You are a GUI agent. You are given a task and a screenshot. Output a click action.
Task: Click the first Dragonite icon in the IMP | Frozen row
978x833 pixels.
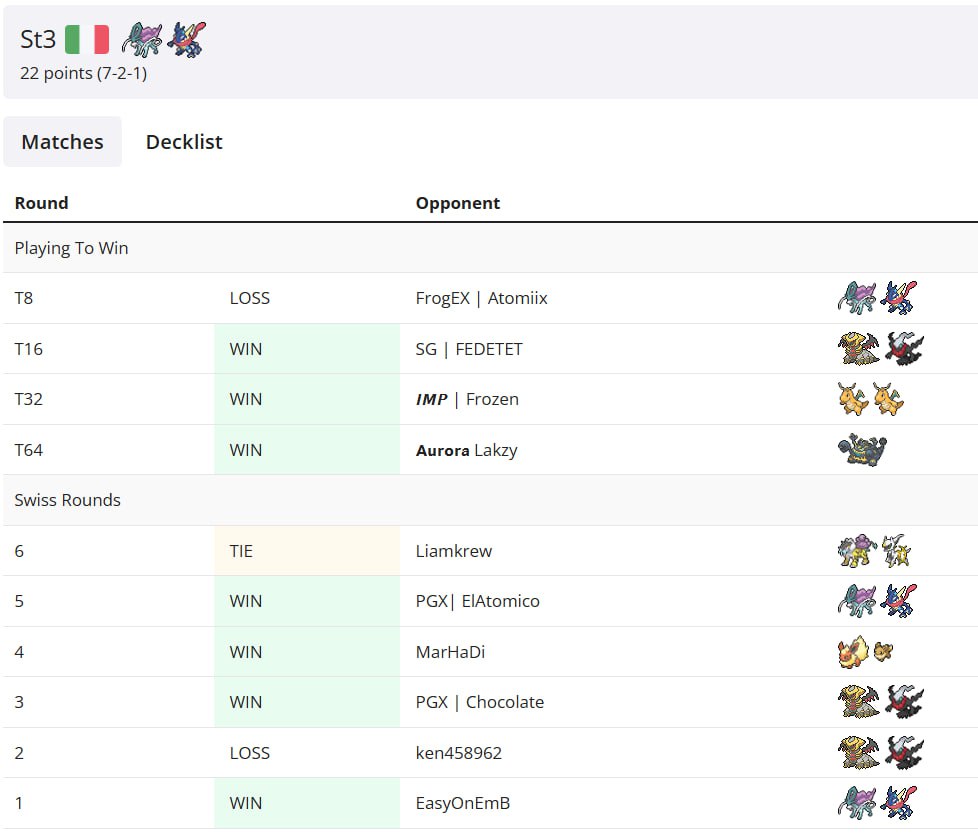pyautogui.click(x=853, y=399)
